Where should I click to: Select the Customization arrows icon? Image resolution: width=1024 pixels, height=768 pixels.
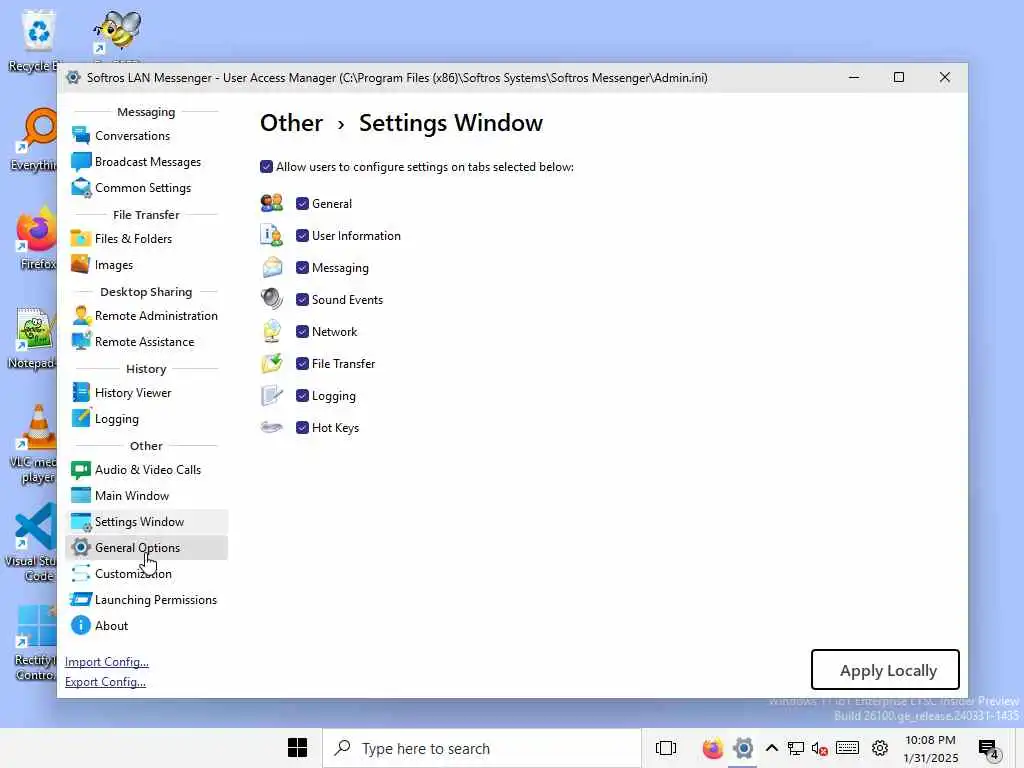[x=81, y=573]
